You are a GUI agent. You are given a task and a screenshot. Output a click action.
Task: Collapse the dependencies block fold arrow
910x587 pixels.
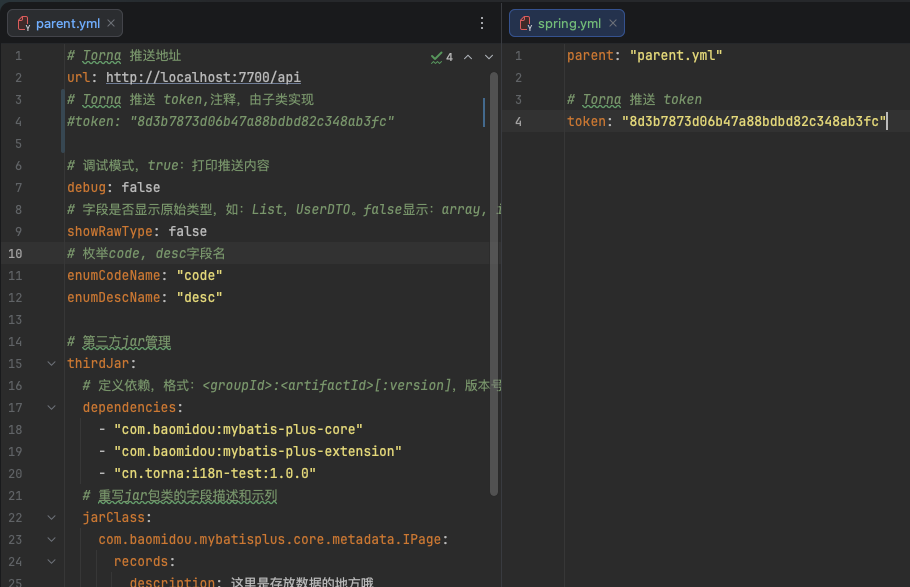pyautogui.click(x=51, y=408)
